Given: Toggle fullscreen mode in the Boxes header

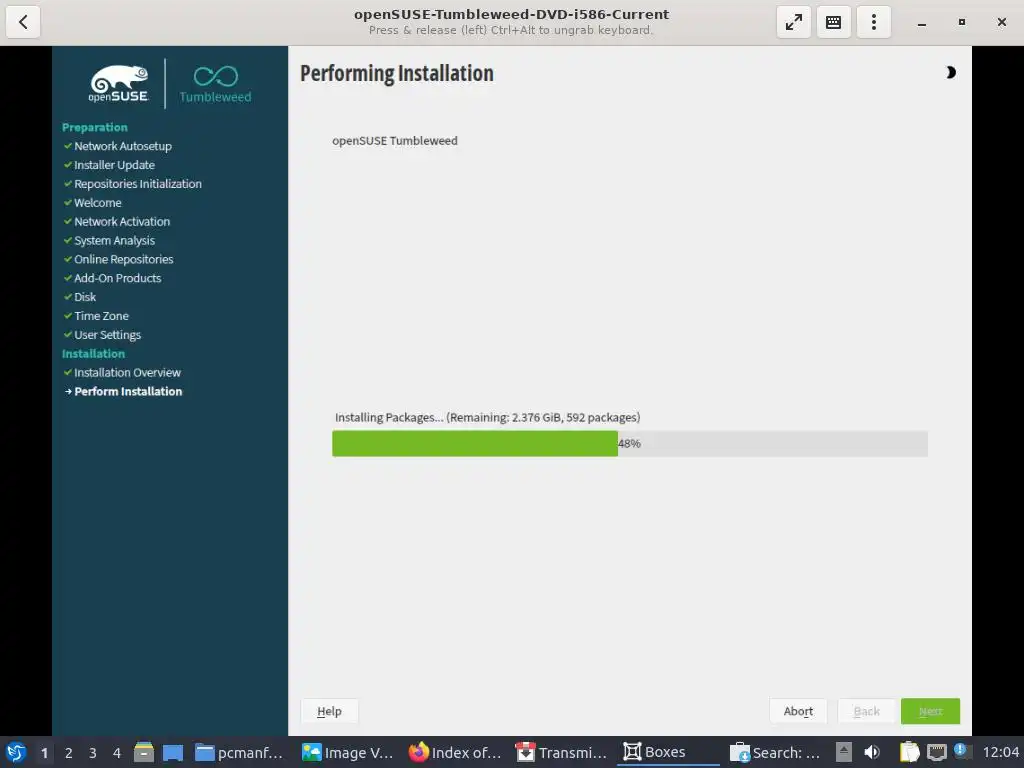Looking at the screenshot, I should coord(793,22).
